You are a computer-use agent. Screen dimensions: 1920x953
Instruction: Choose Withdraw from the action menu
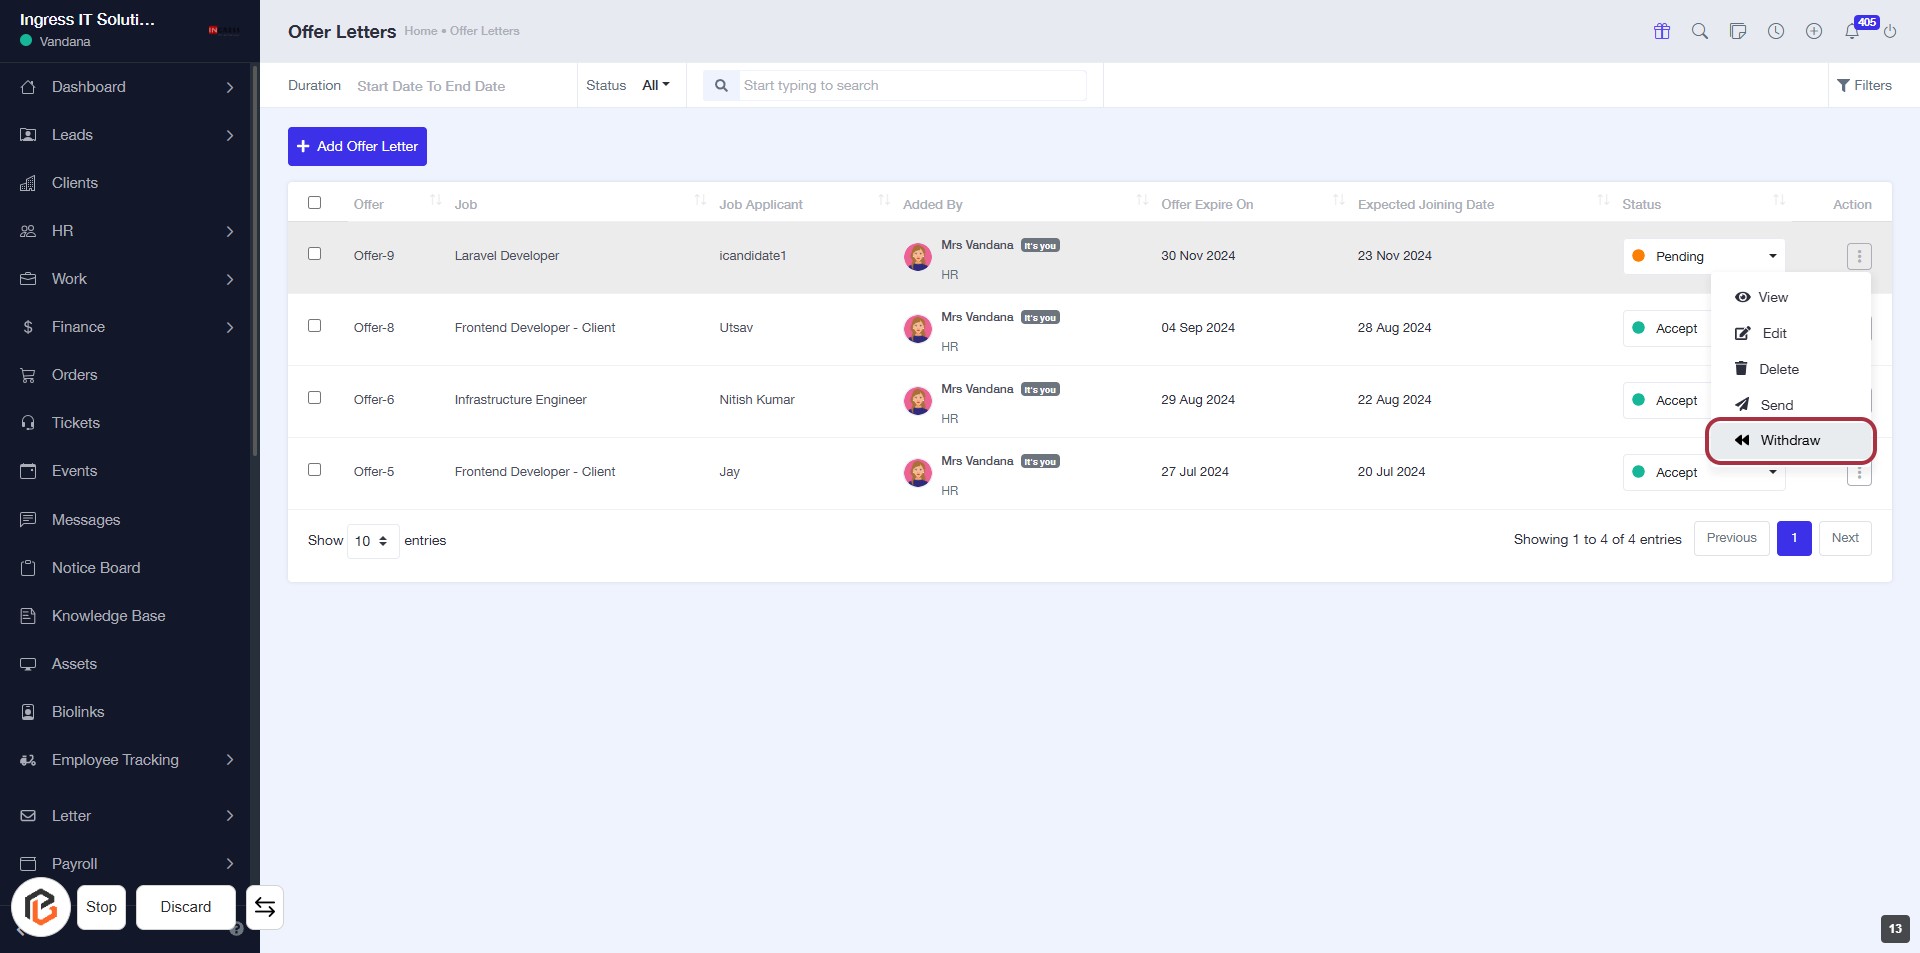click(x=1789, y=441)
